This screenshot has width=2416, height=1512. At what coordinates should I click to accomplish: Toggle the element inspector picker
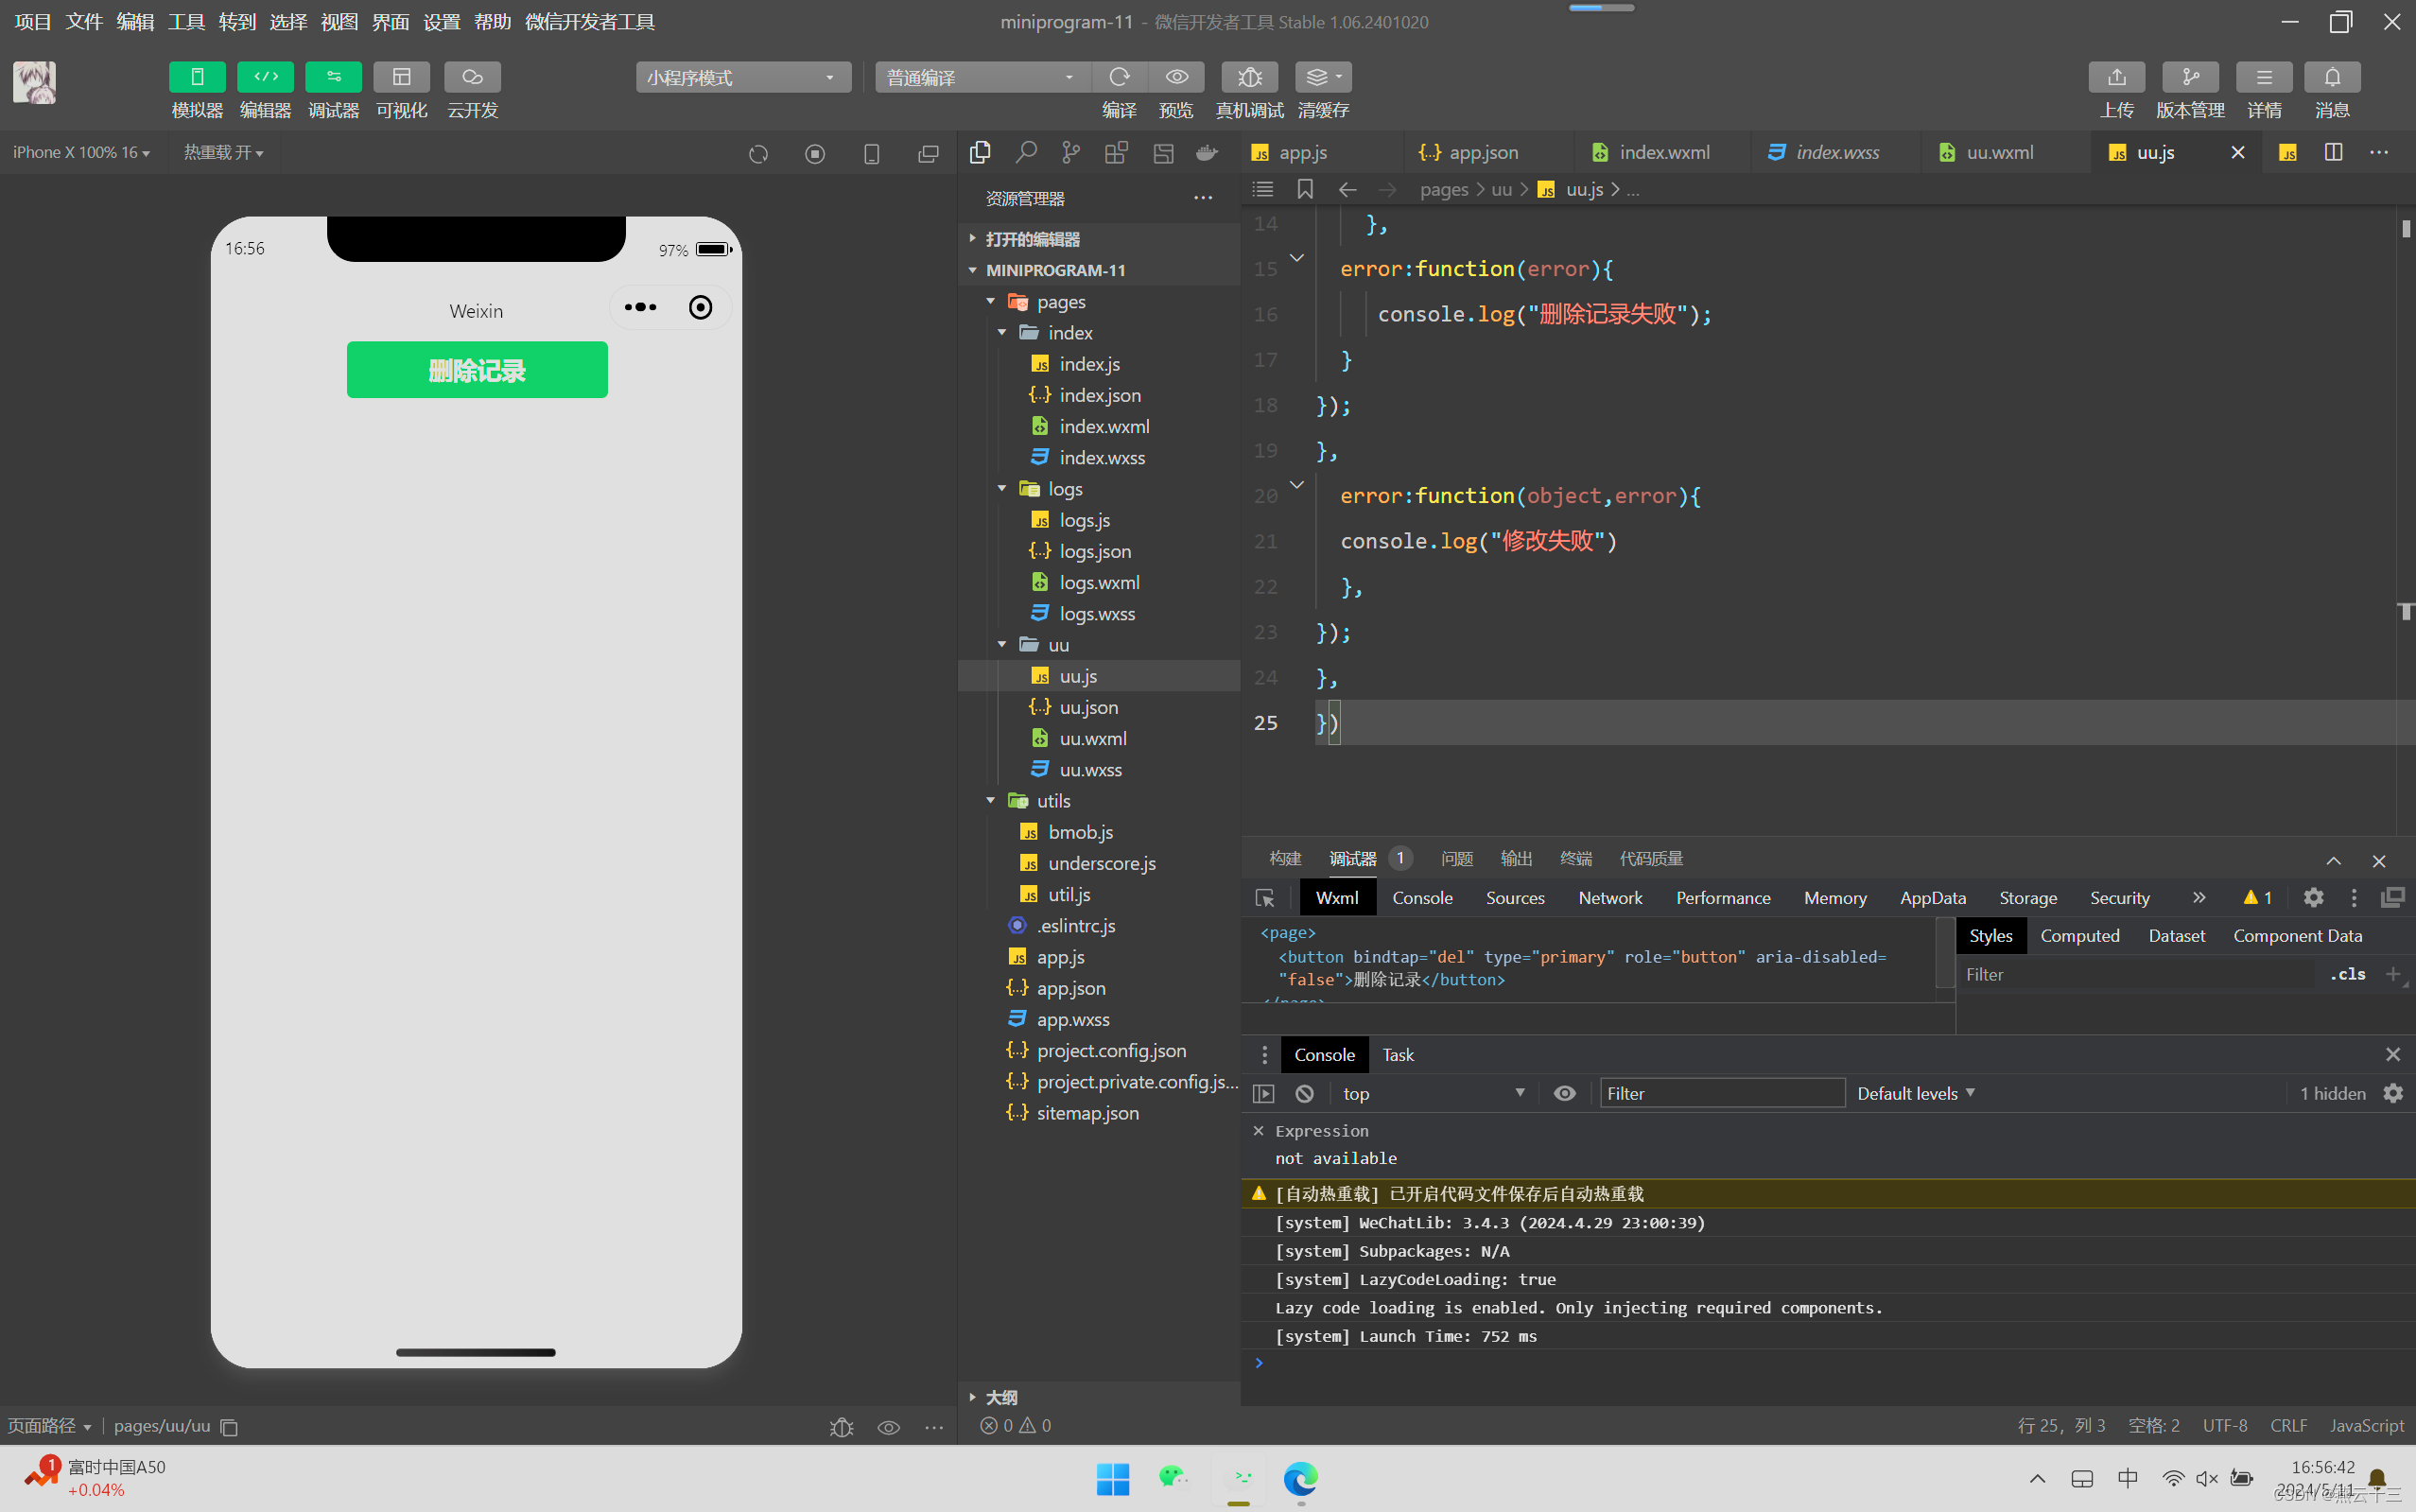click(1265, 898)
